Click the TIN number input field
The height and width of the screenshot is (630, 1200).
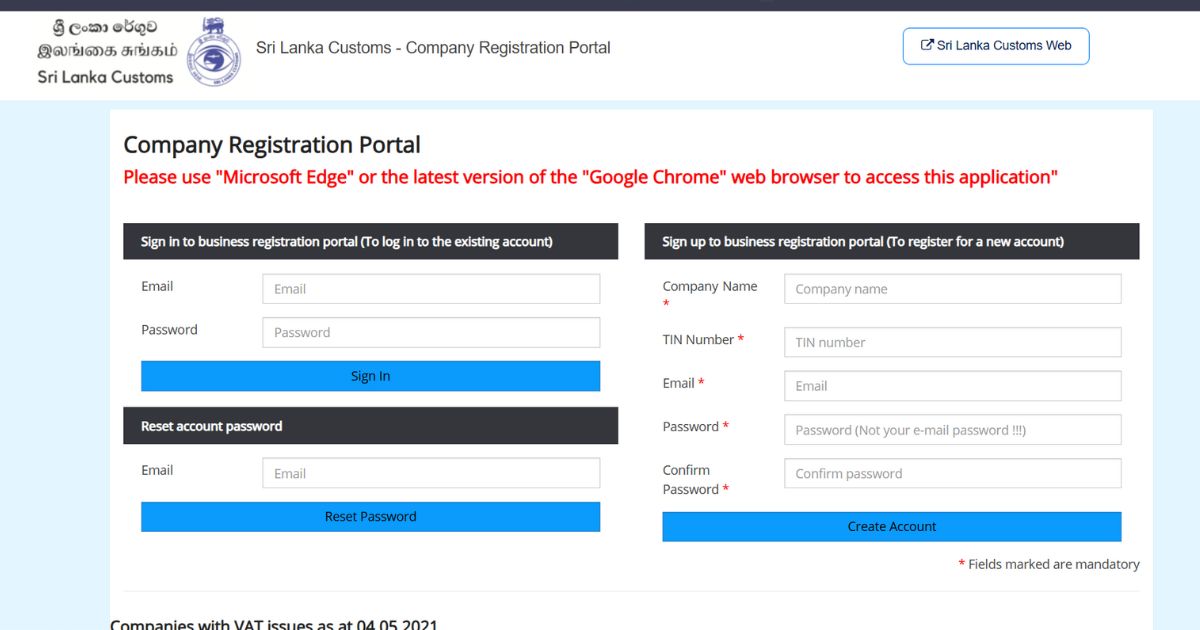952,342
